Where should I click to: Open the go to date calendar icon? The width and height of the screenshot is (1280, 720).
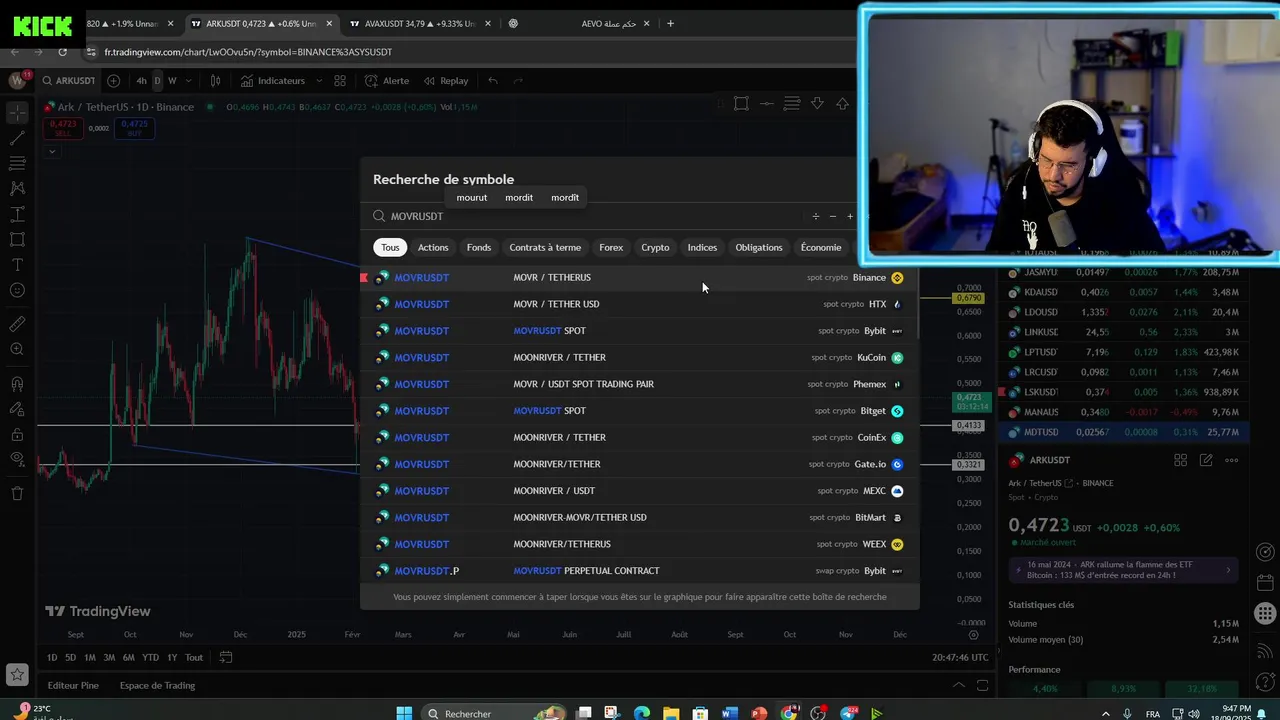[x=226, y=657]
